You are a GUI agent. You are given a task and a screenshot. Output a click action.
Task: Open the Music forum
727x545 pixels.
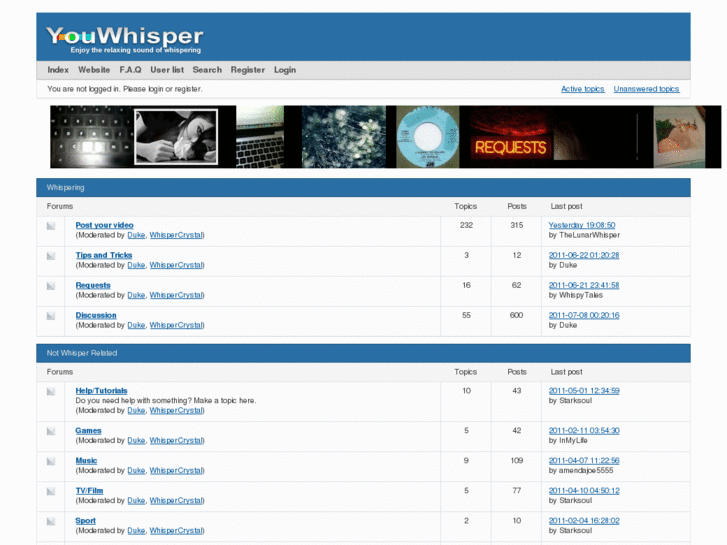point(86,461)
